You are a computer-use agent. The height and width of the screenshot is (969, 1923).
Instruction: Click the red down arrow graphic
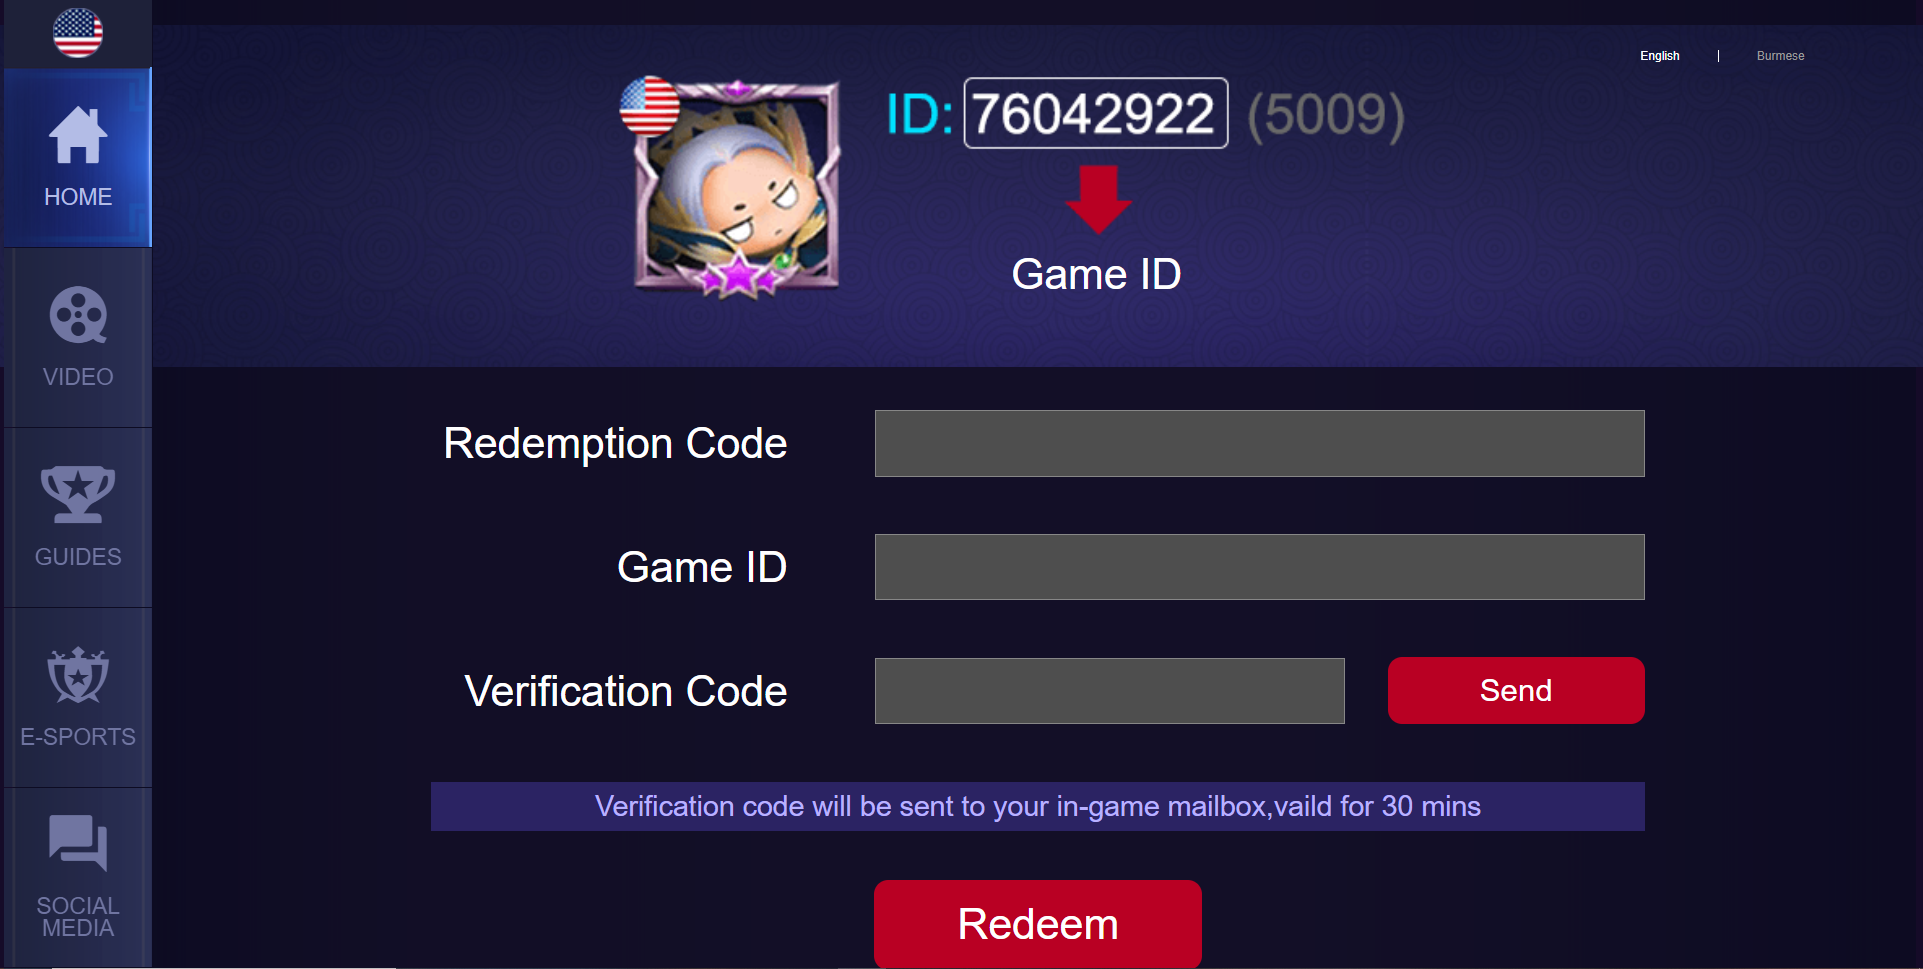coord(1098,200)
